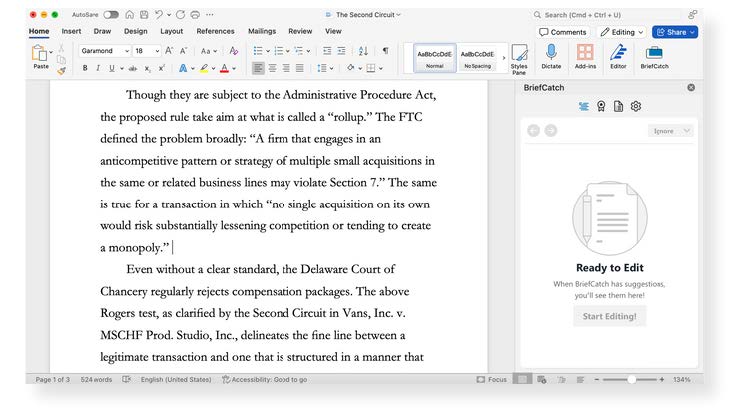Viewport: 752px width, 417px height.
Task: Click the Start Editing! button
Action: coord(610,316)
